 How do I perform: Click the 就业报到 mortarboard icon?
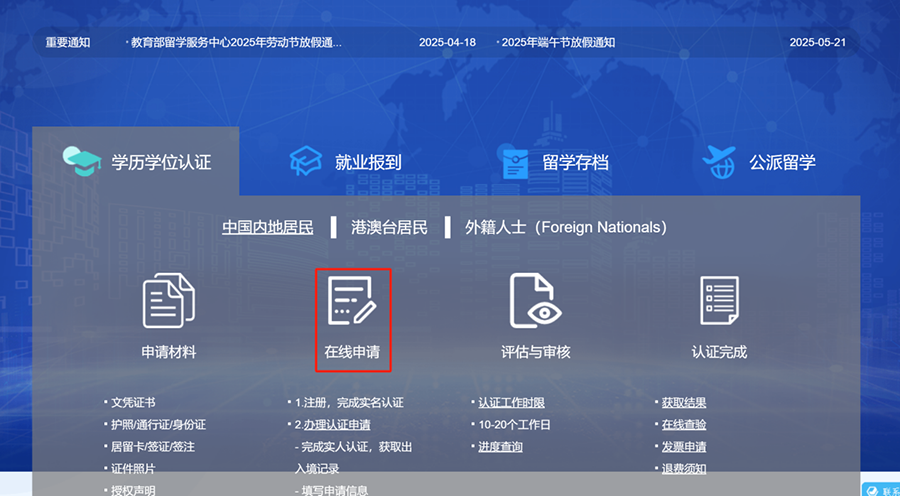coord(306,161)
